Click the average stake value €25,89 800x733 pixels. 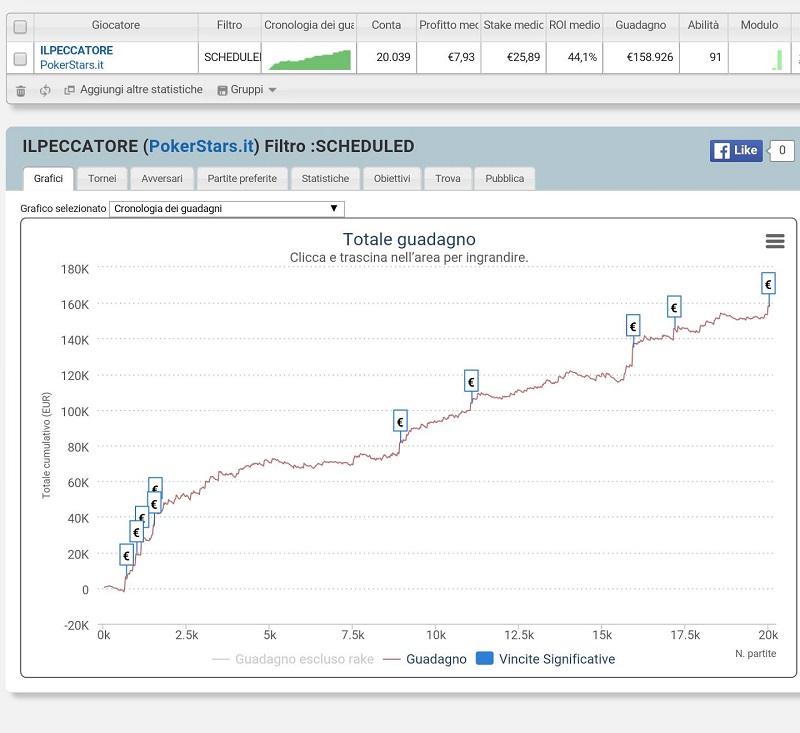pos(523,57)
